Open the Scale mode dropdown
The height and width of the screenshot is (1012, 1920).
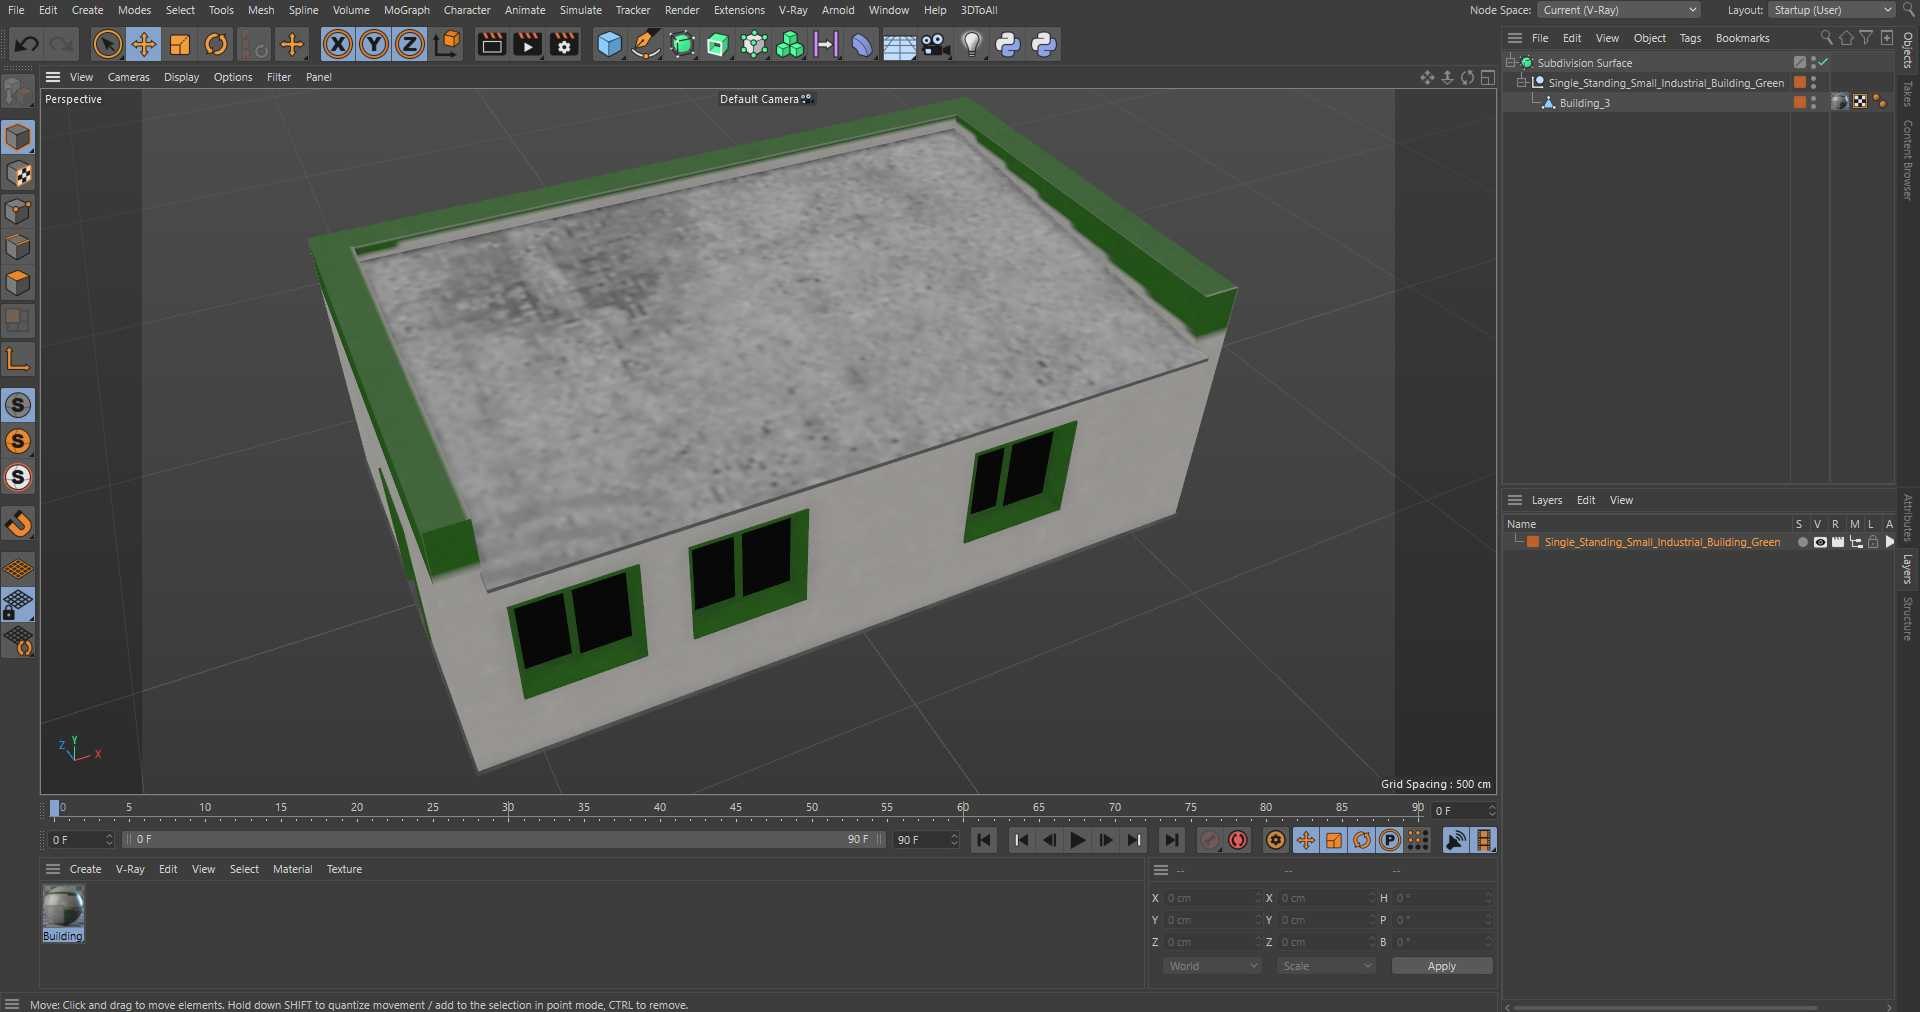coord(1327,966)
